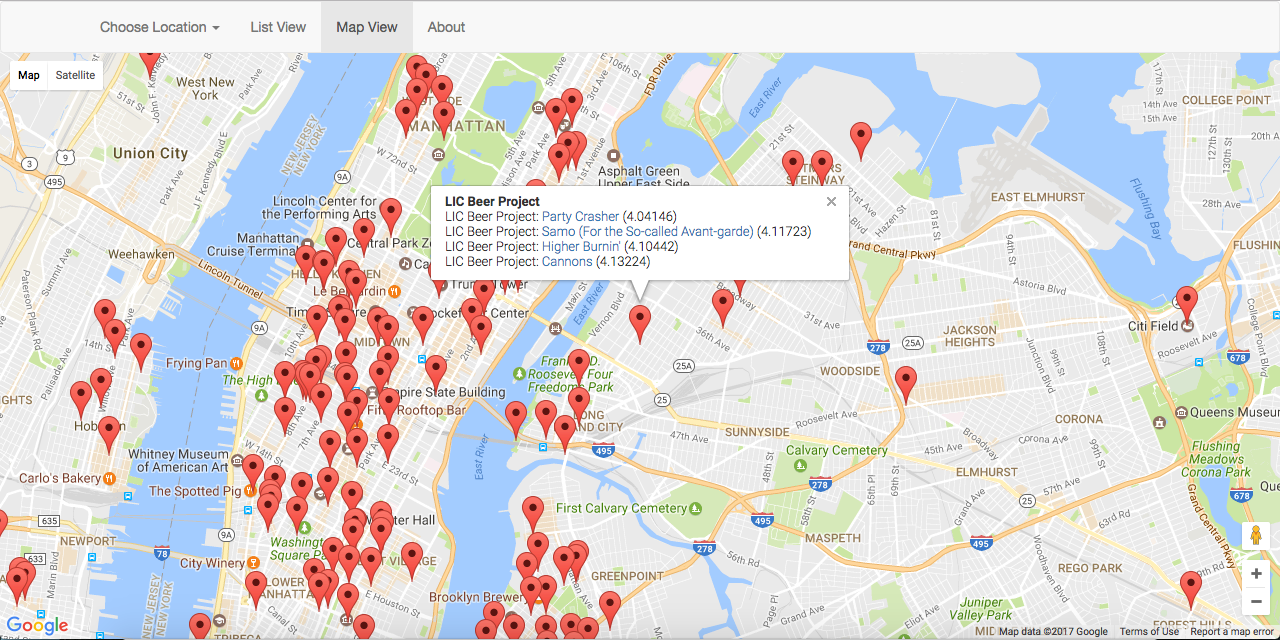This screenshot has height=640, width=1280.
Task: Open the Cannons beer link
Action: point(567,262)
